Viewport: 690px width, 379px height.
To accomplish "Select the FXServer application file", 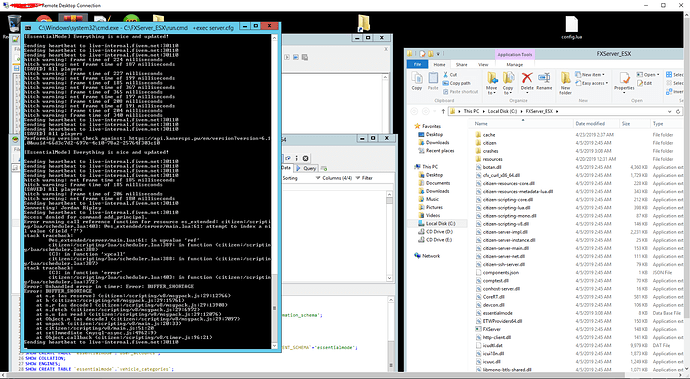I will tap(491, 329).
